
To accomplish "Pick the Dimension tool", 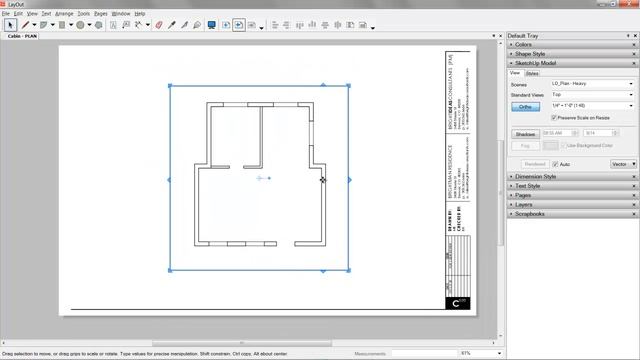I will (x=139, y=25).
